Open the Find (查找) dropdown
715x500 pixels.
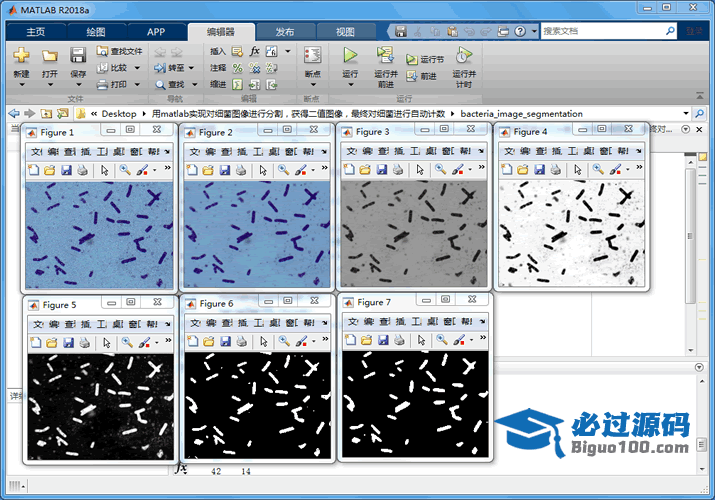click(x=176, y=84)
